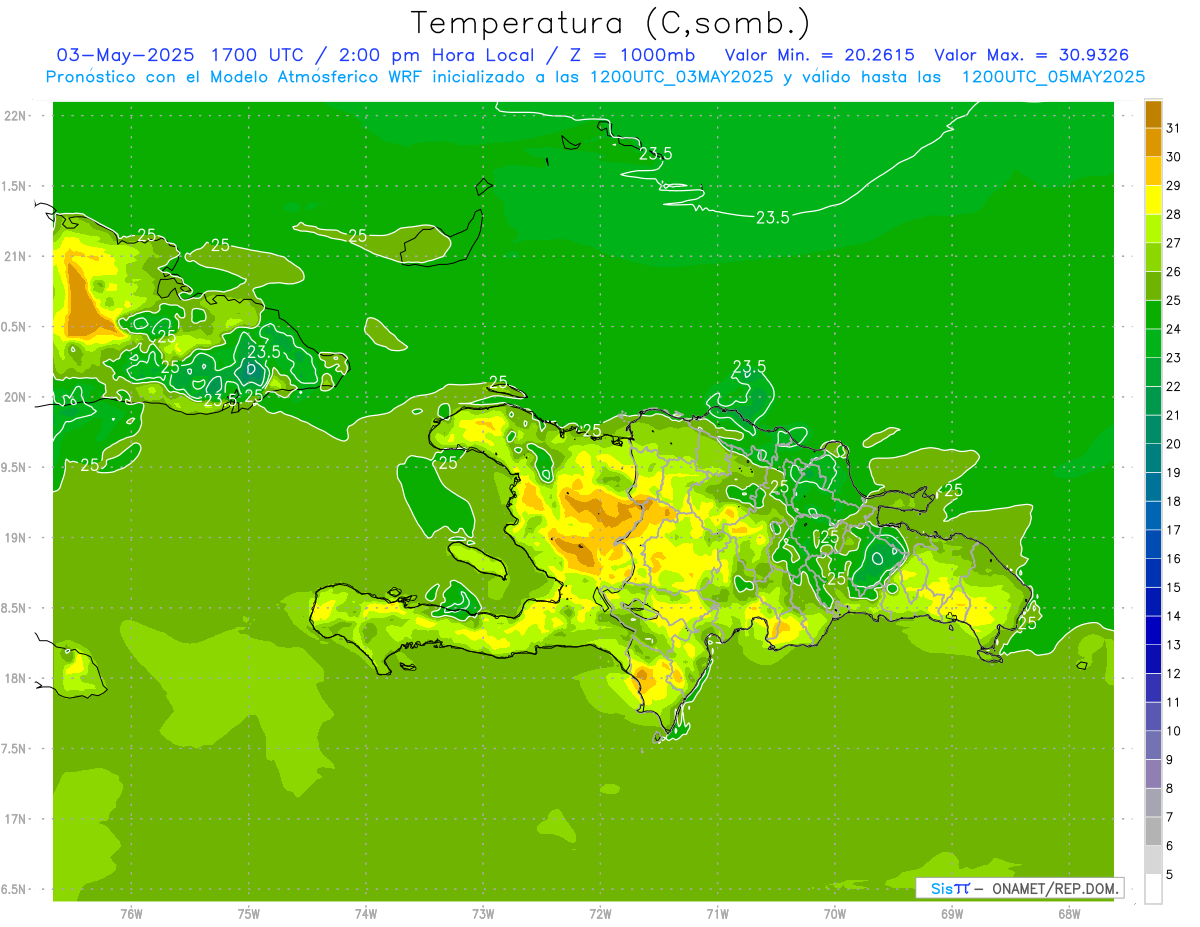The image size is (1200, 927).
Task: Pick the colorbar swatch between 29 and 30
Action: pyautogui.click(x=1153, y=171)
